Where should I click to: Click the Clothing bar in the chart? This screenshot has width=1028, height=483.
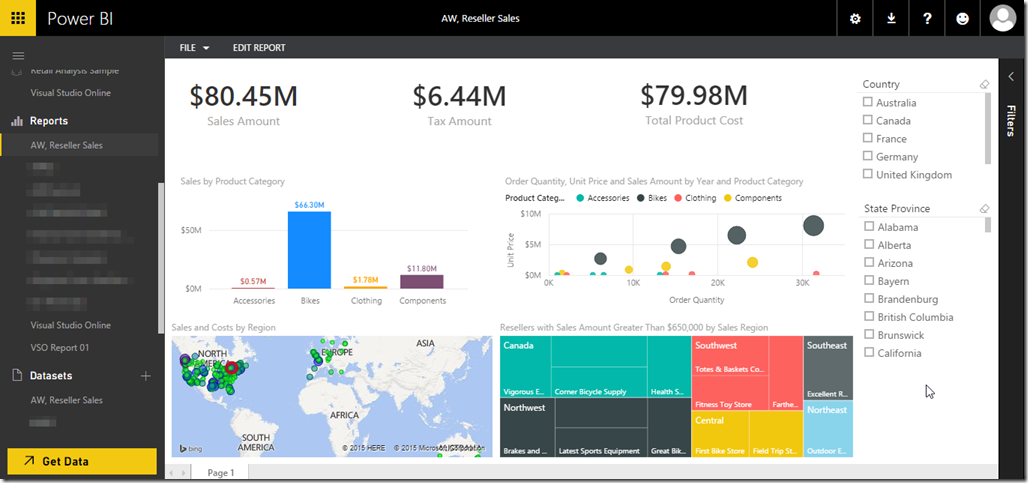(x=366, y=287)
